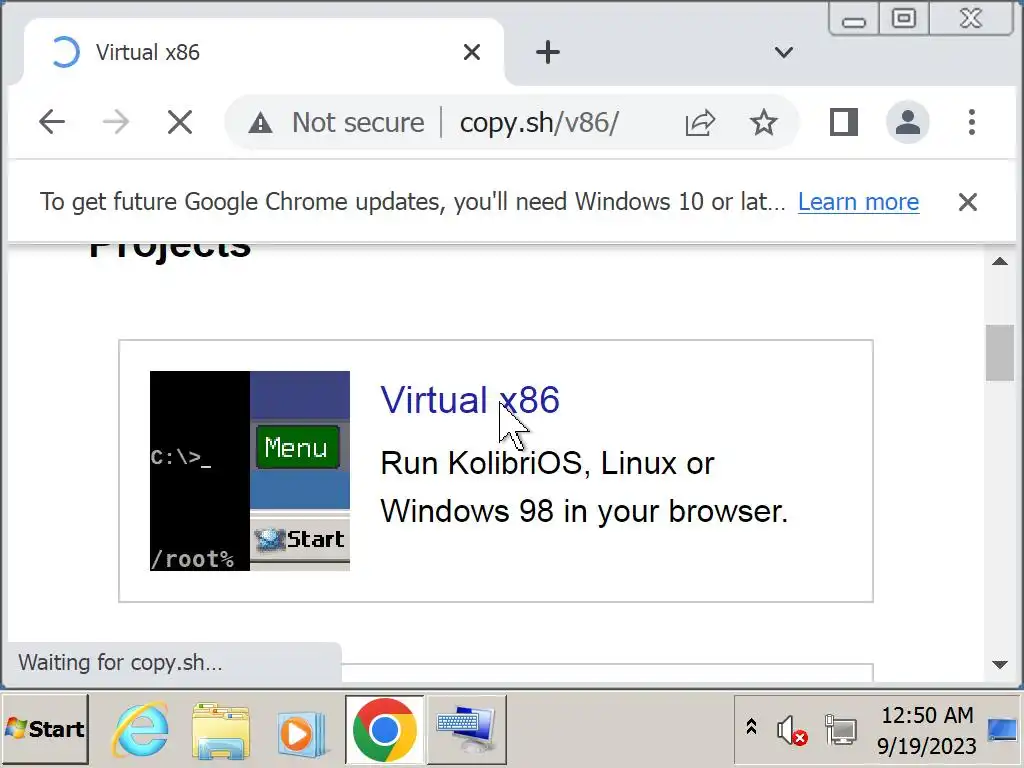Click the network tray icon
Image resolution: width=1024 pixels, height=768 pixels.
pyautogui.click(x=841, y=729)
